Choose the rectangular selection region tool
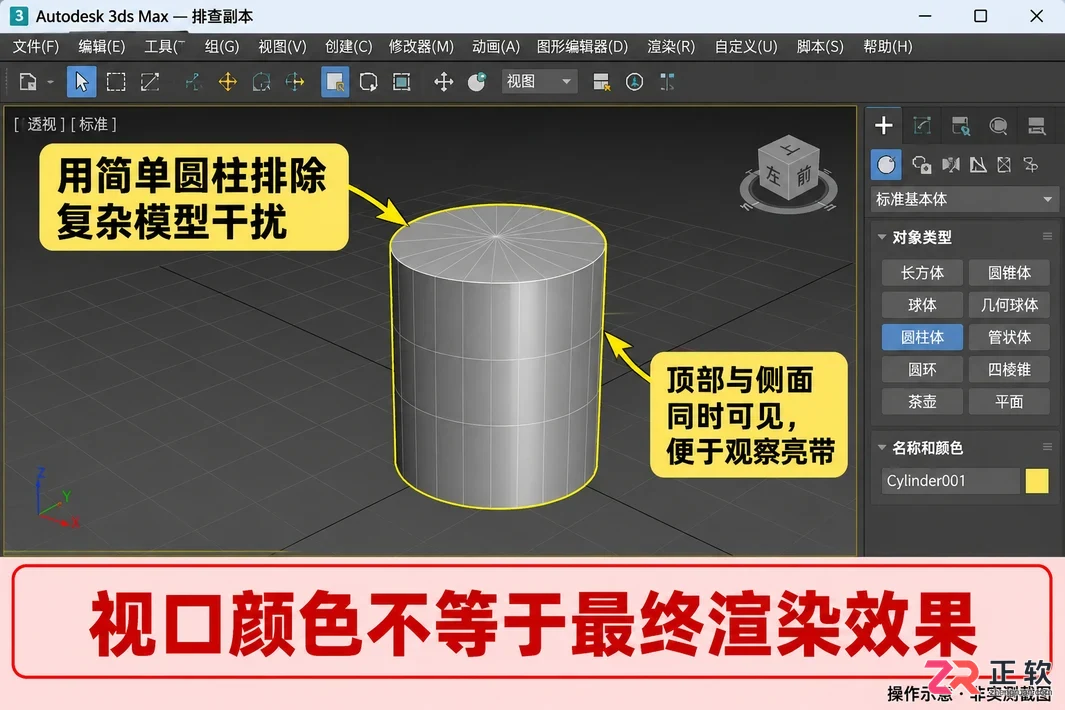The image size is (1065, 710). (116, 82)
